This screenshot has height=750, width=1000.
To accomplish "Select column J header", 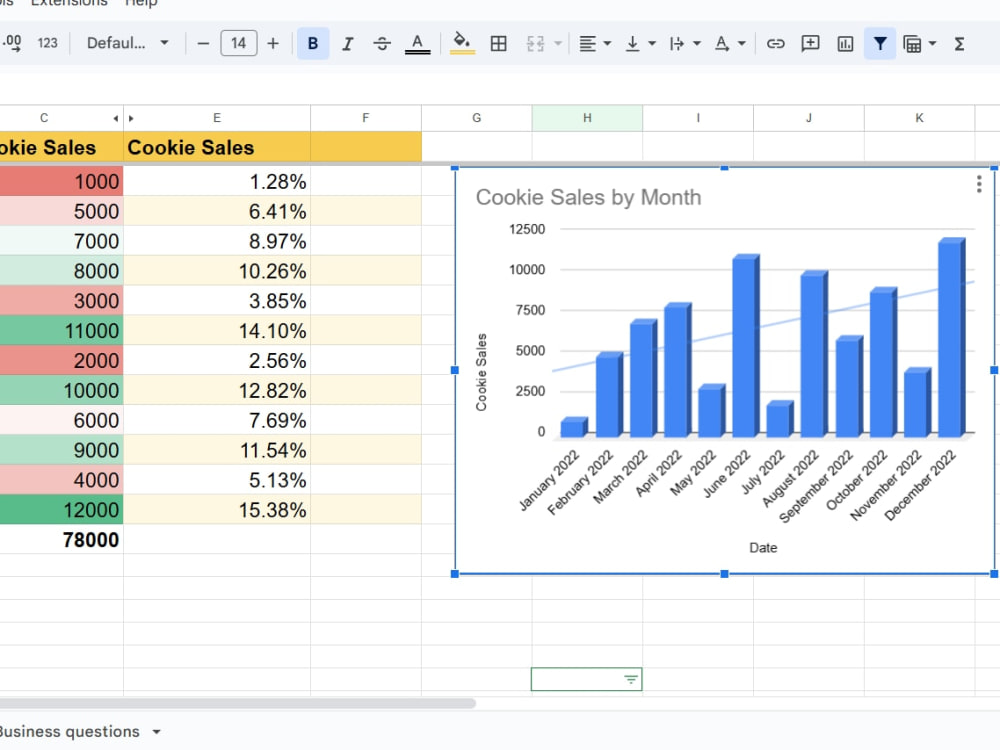I will tap(809, 118).
